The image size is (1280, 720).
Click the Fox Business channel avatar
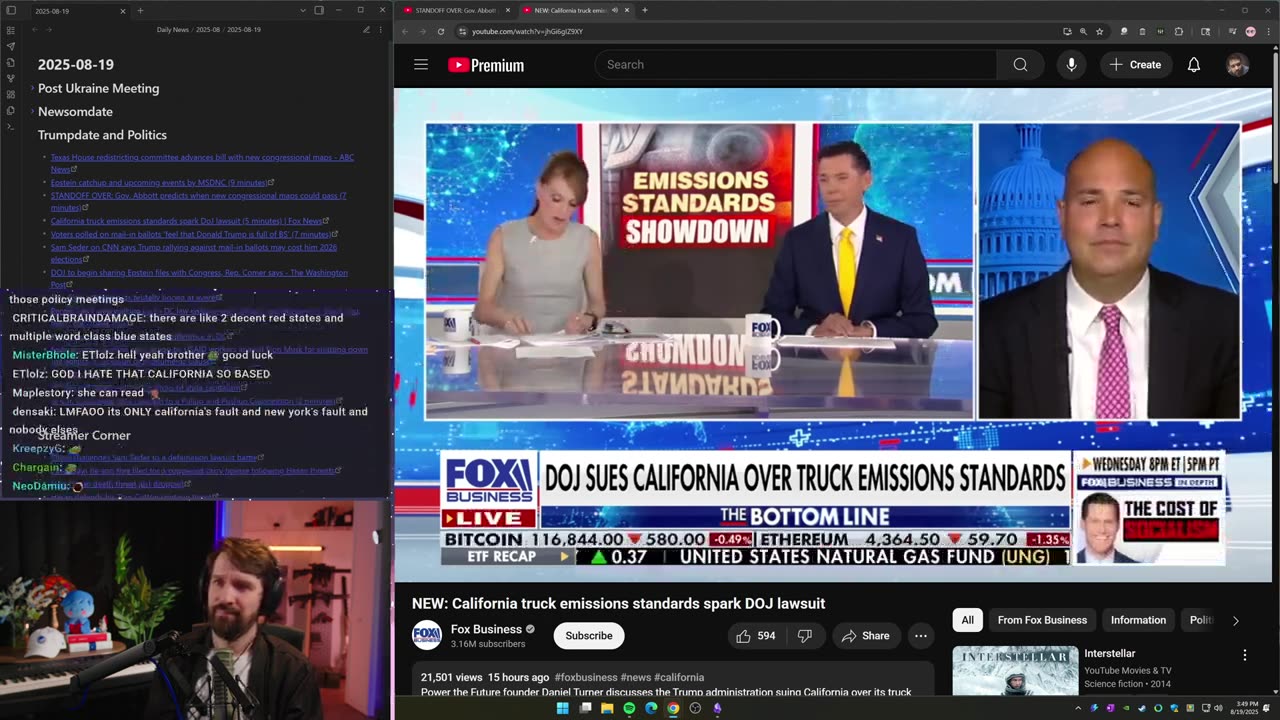pos(427,635)
